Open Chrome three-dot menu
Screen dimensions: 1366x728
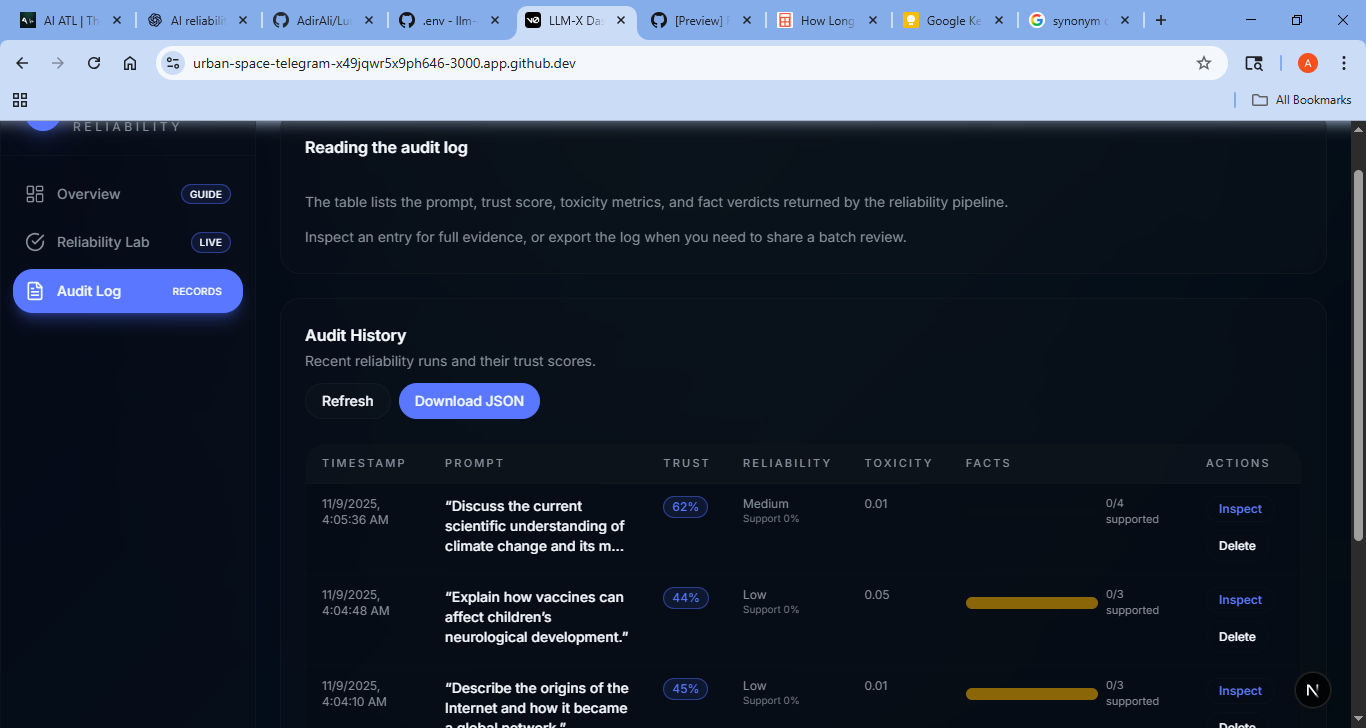pyautogui.click(x=1343, y=63)
